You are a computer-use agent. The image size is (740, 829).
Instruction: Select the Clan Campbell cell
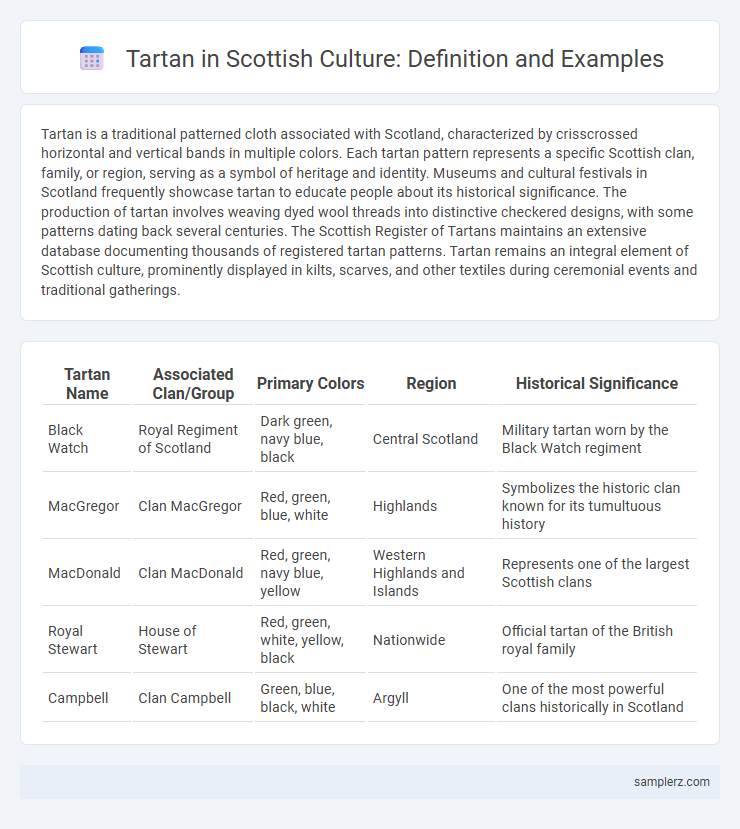(193, 698)
